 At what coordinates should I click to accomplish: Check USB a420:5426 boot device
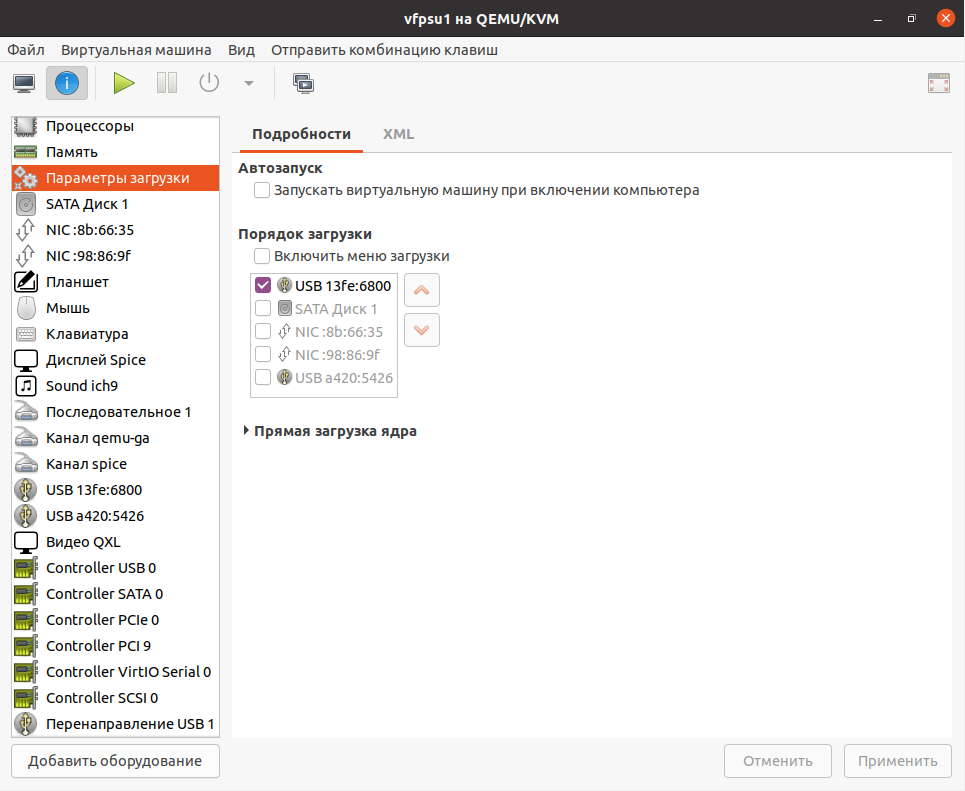tap(263, 377)
